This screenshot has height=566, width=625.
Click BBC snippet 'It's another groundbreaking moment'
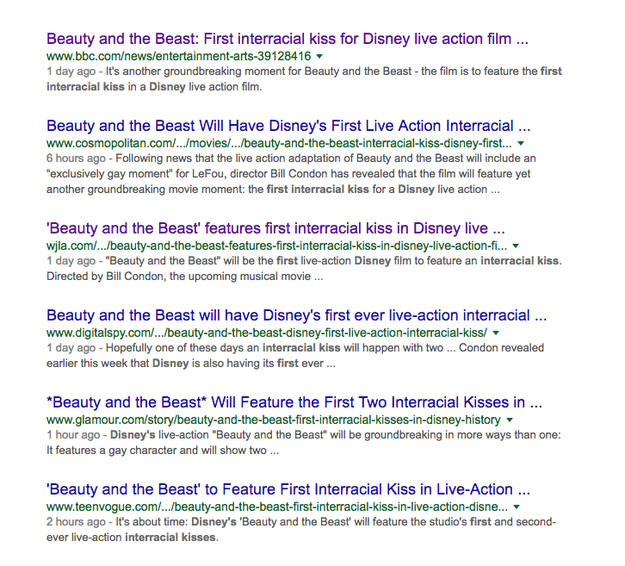[304, 79]
